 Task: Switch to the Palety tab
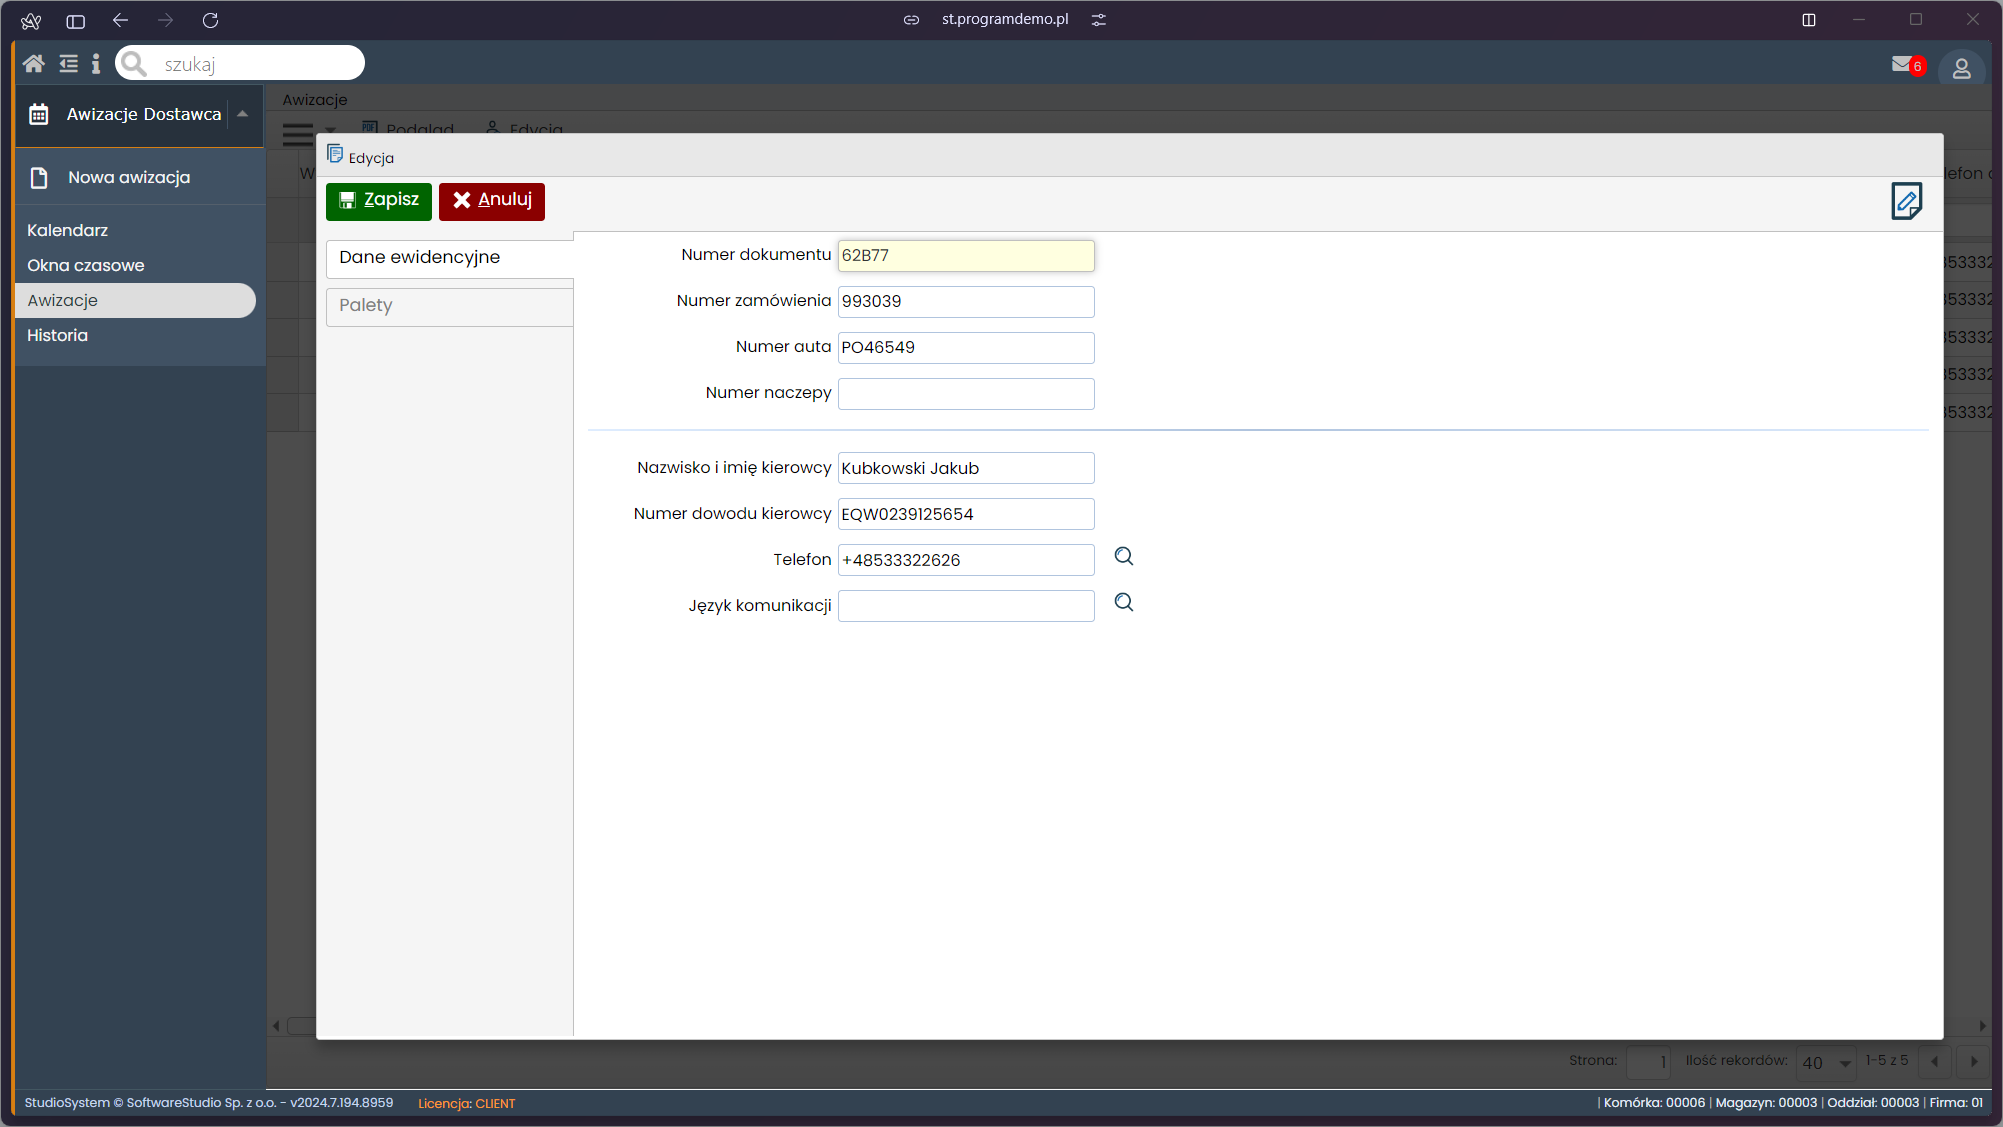click(449, 306)
